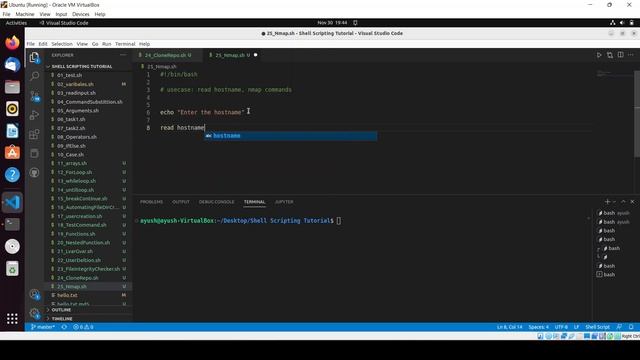Show Applications grid in dock
640x360 pixels.
click(x=12, y=318)
